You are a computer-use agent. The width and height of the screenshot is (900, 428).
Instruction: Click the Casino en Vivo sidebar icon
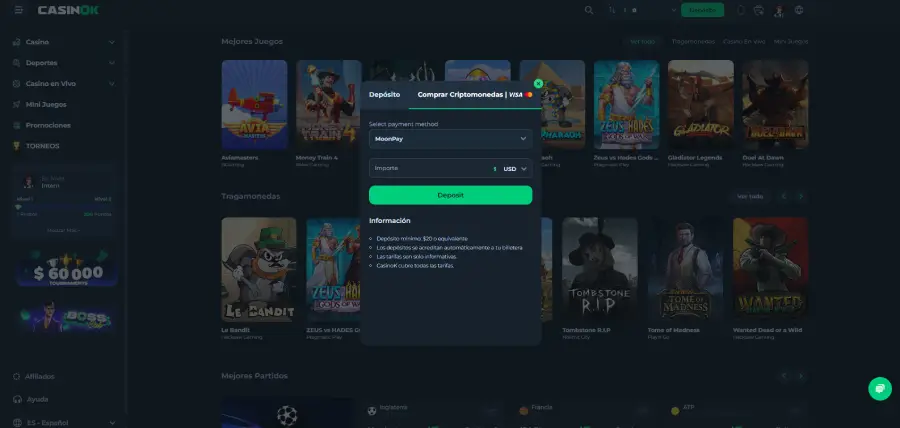pyautogui.click(x=16, y=84)
